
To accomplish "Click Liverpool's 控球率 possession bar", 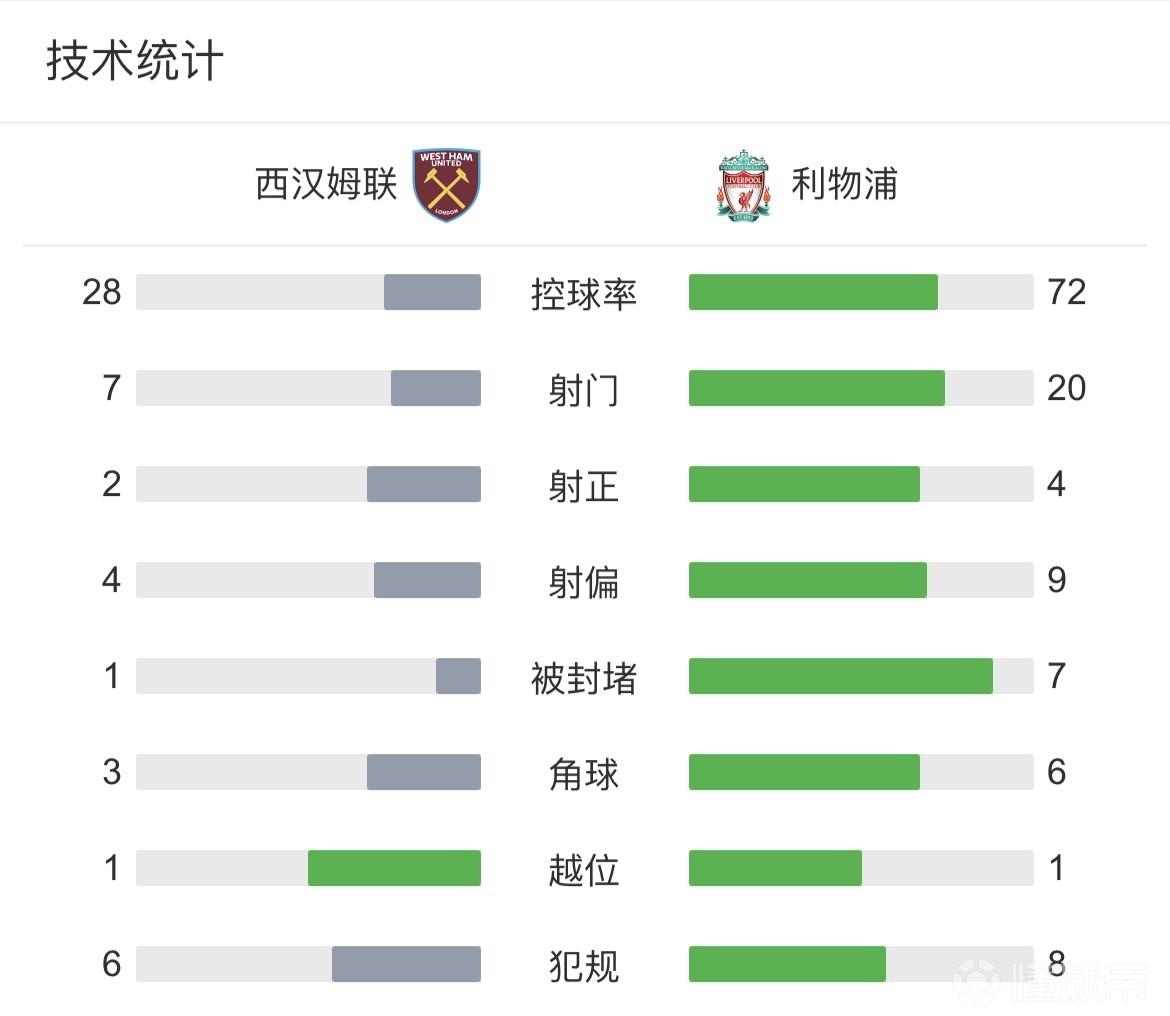I will (x=813, y=292).
